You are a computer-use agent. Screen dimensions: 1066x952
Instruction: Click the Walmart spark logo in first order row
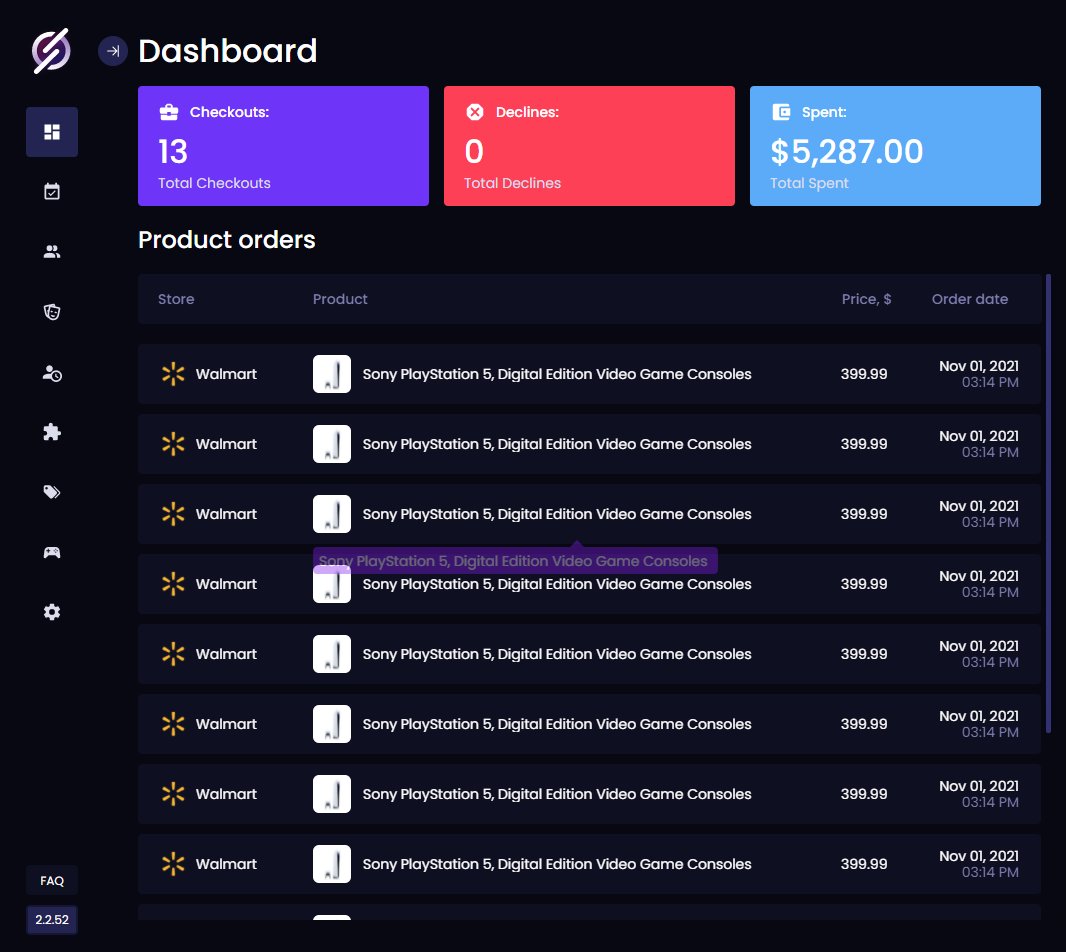173,374
